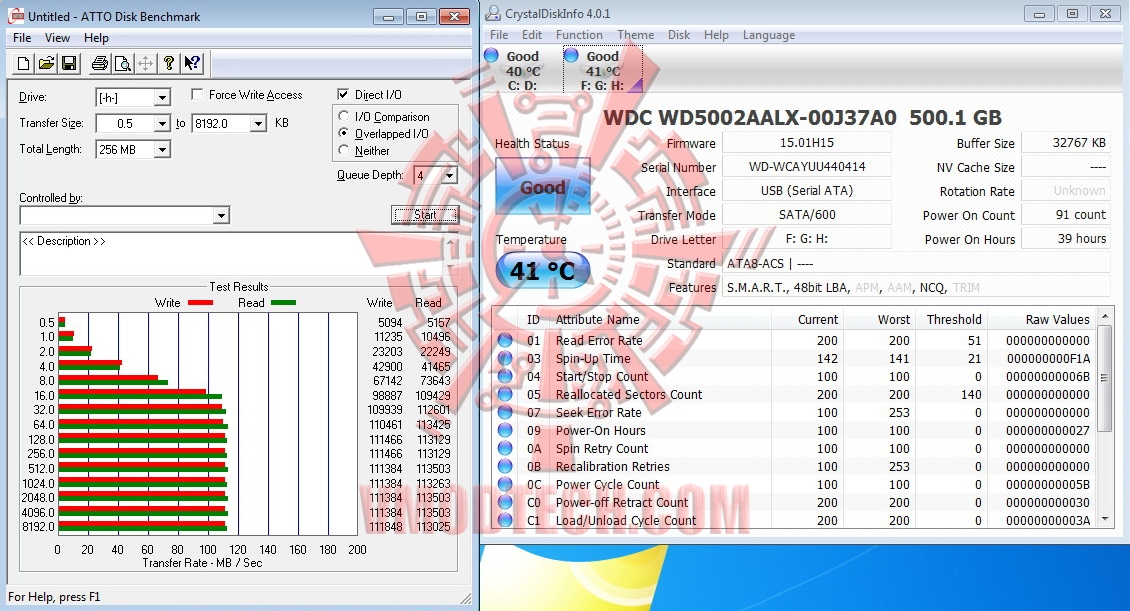
Task: Click status orb for Recalibration Retries
Action: pyautogui.click(x=504, y=466)
